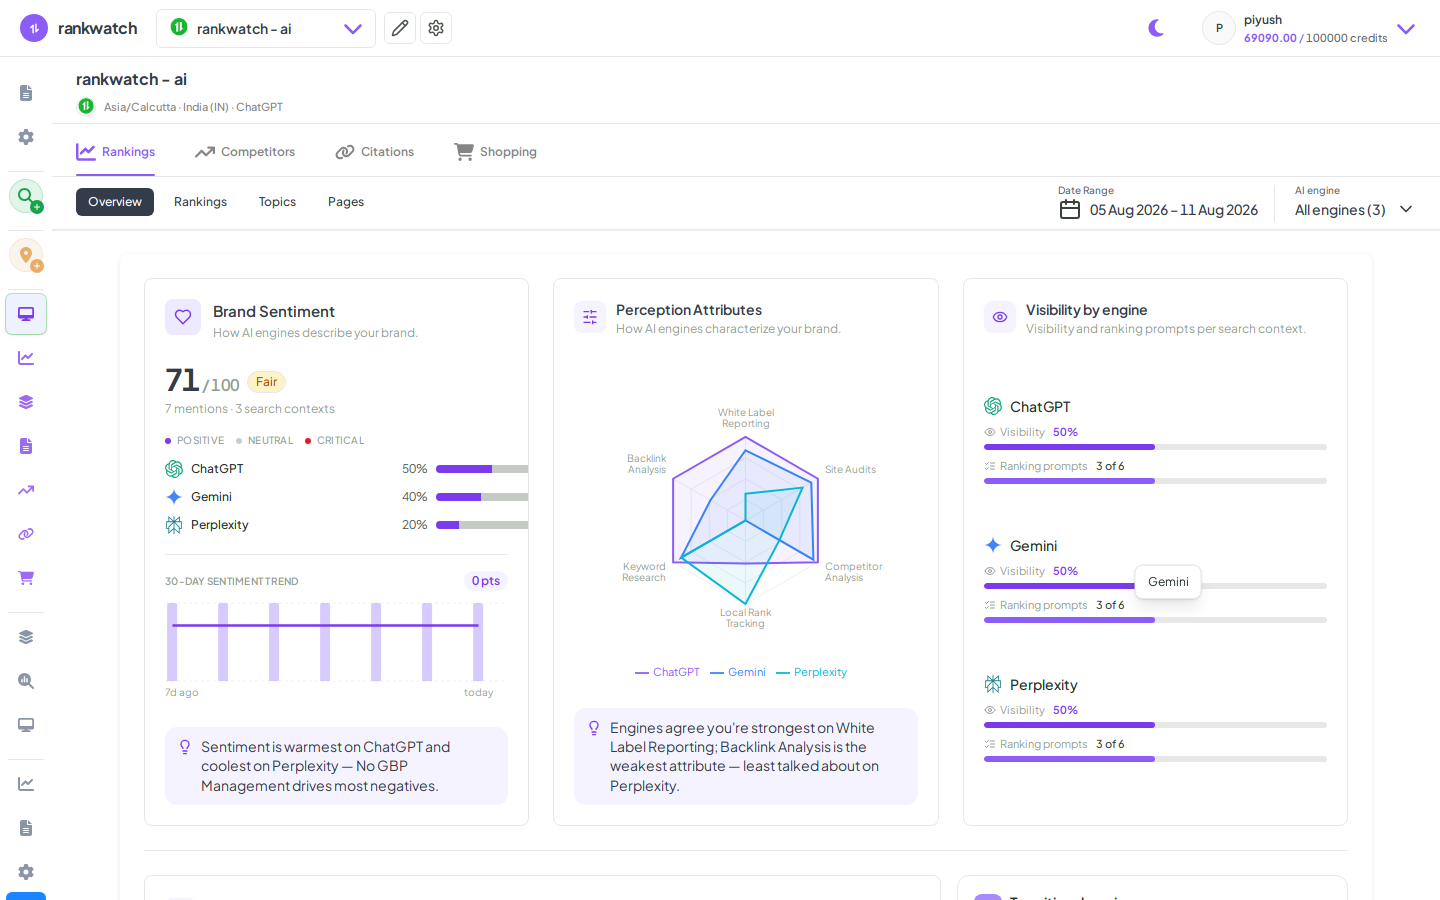Viewport: 1440px width, 900px height.
Task: Switch to dark mode with moon icon
Action: (x=1156, y=28)
